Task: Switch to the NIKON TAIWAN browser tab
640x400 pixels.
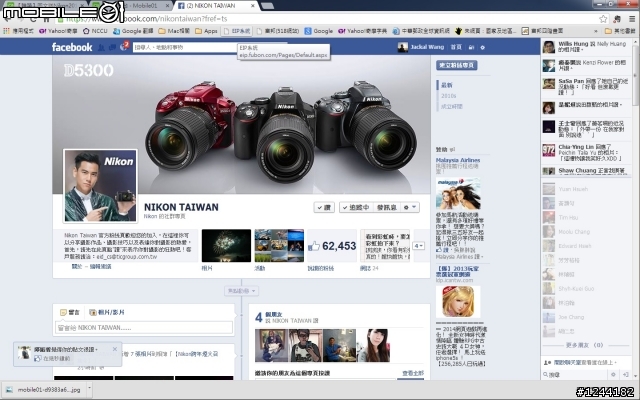Action: tap(216, 6)
